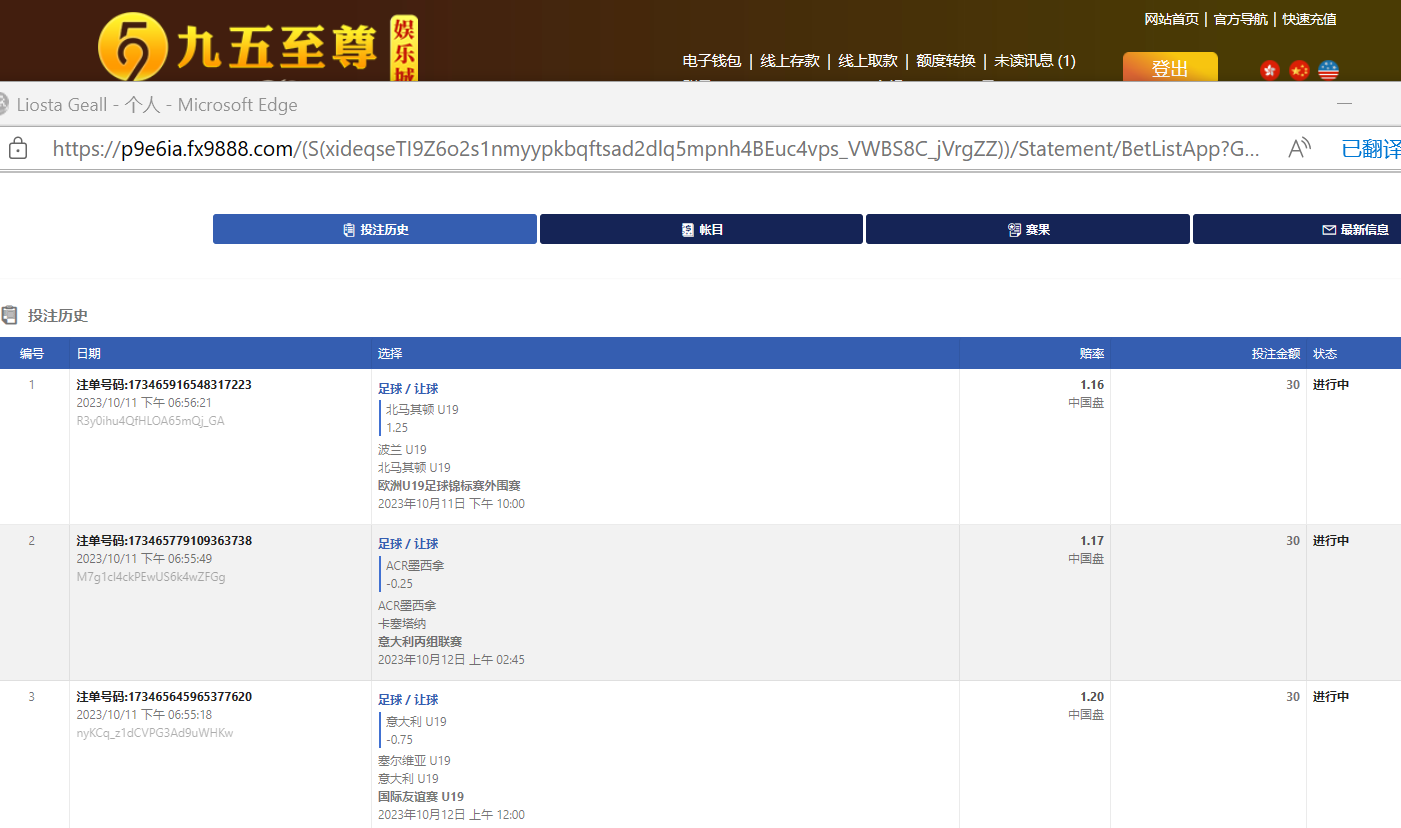The image size is (1401, 828).
Task: Click the 足球 / 让球 link in row 1
Action: click(408, 389)
